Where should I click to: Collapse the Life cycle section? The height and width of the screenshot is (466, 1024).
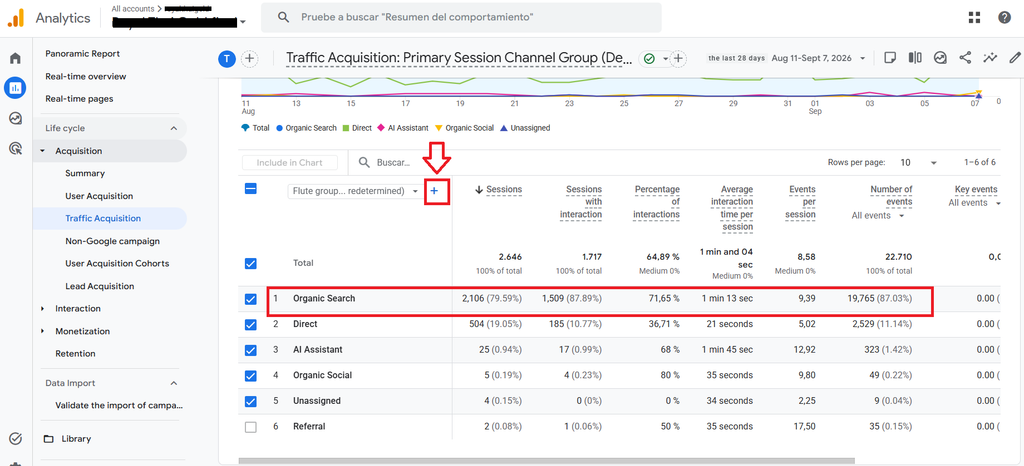point(174,129)
